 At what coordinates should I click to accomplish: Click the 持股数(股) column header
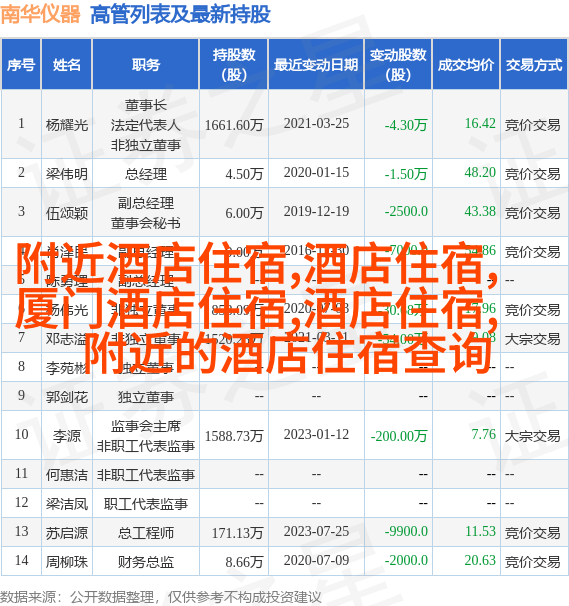click(x=234, y=64)
